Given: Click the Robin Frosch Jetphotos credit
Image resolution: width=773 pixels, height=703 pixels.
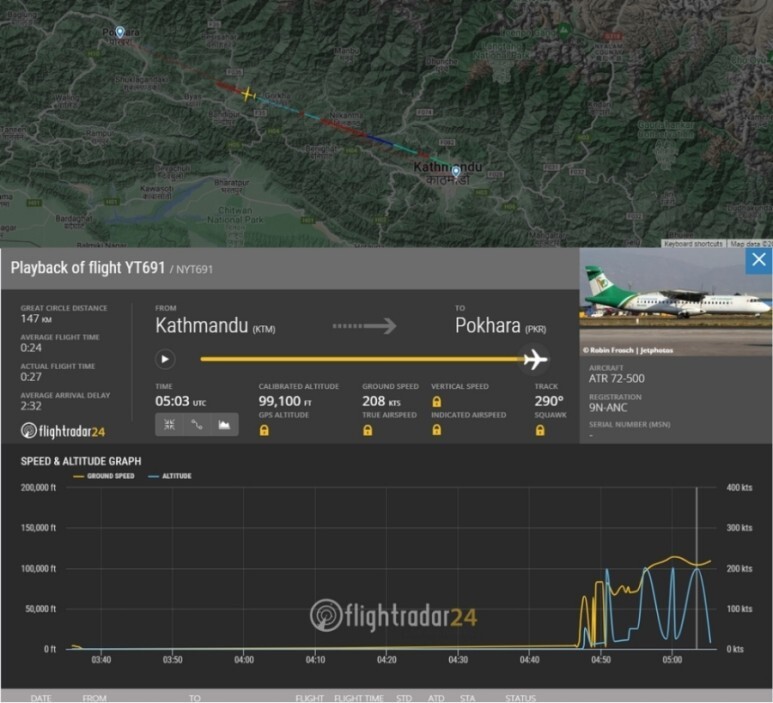Looking at the screenshot, I should (x=628, y=350).
